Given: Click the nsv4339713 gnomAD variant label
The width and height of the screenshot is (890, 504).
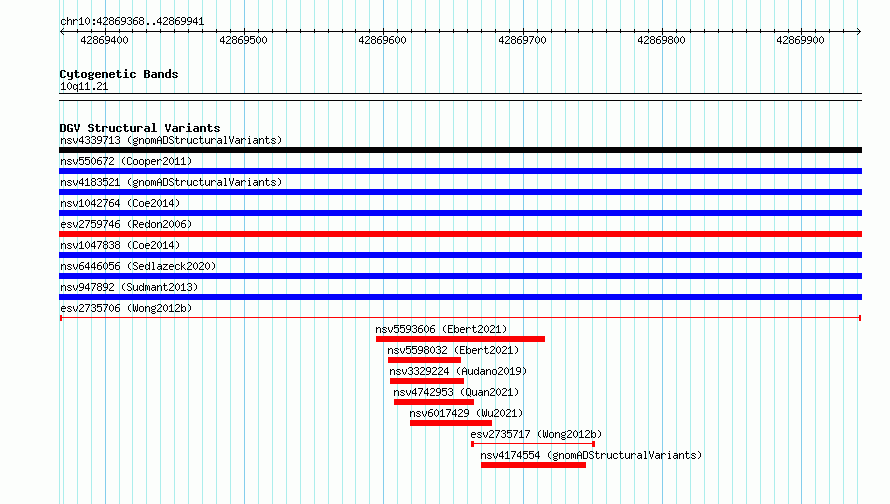Looking at the screenshot, I should (x=171, y=140).
